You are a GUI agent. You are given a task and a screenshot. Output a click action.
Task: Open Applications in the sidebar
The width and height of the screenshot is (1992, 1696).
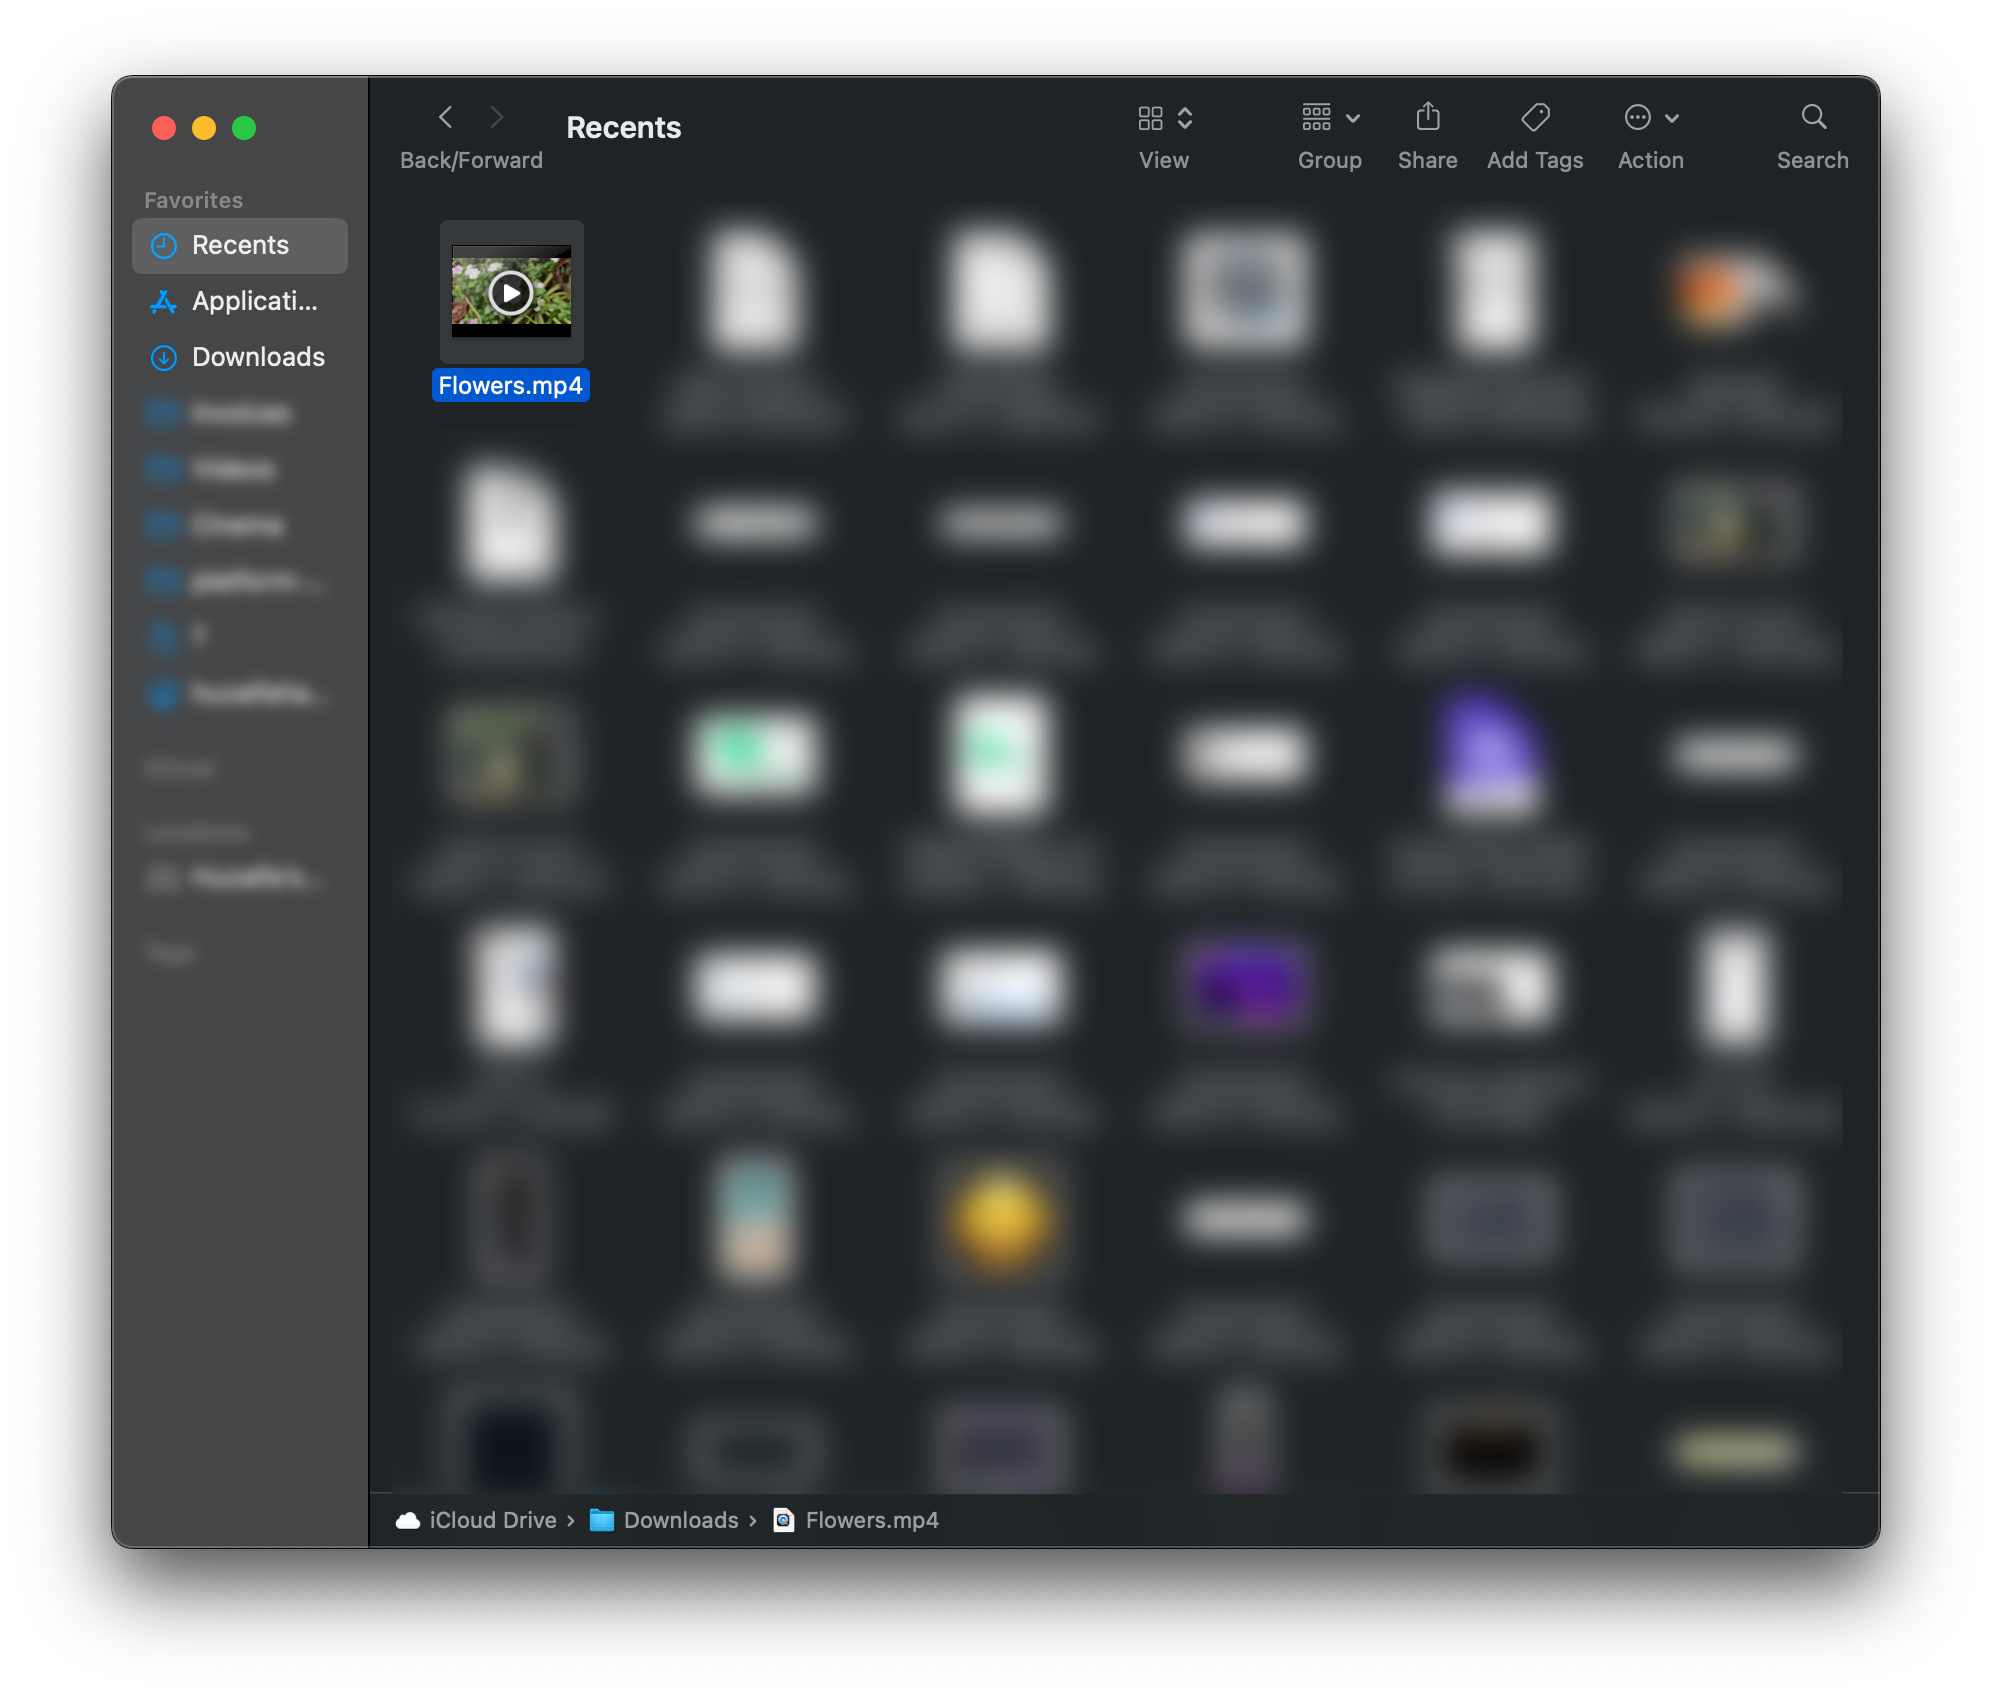coord(254,302)
